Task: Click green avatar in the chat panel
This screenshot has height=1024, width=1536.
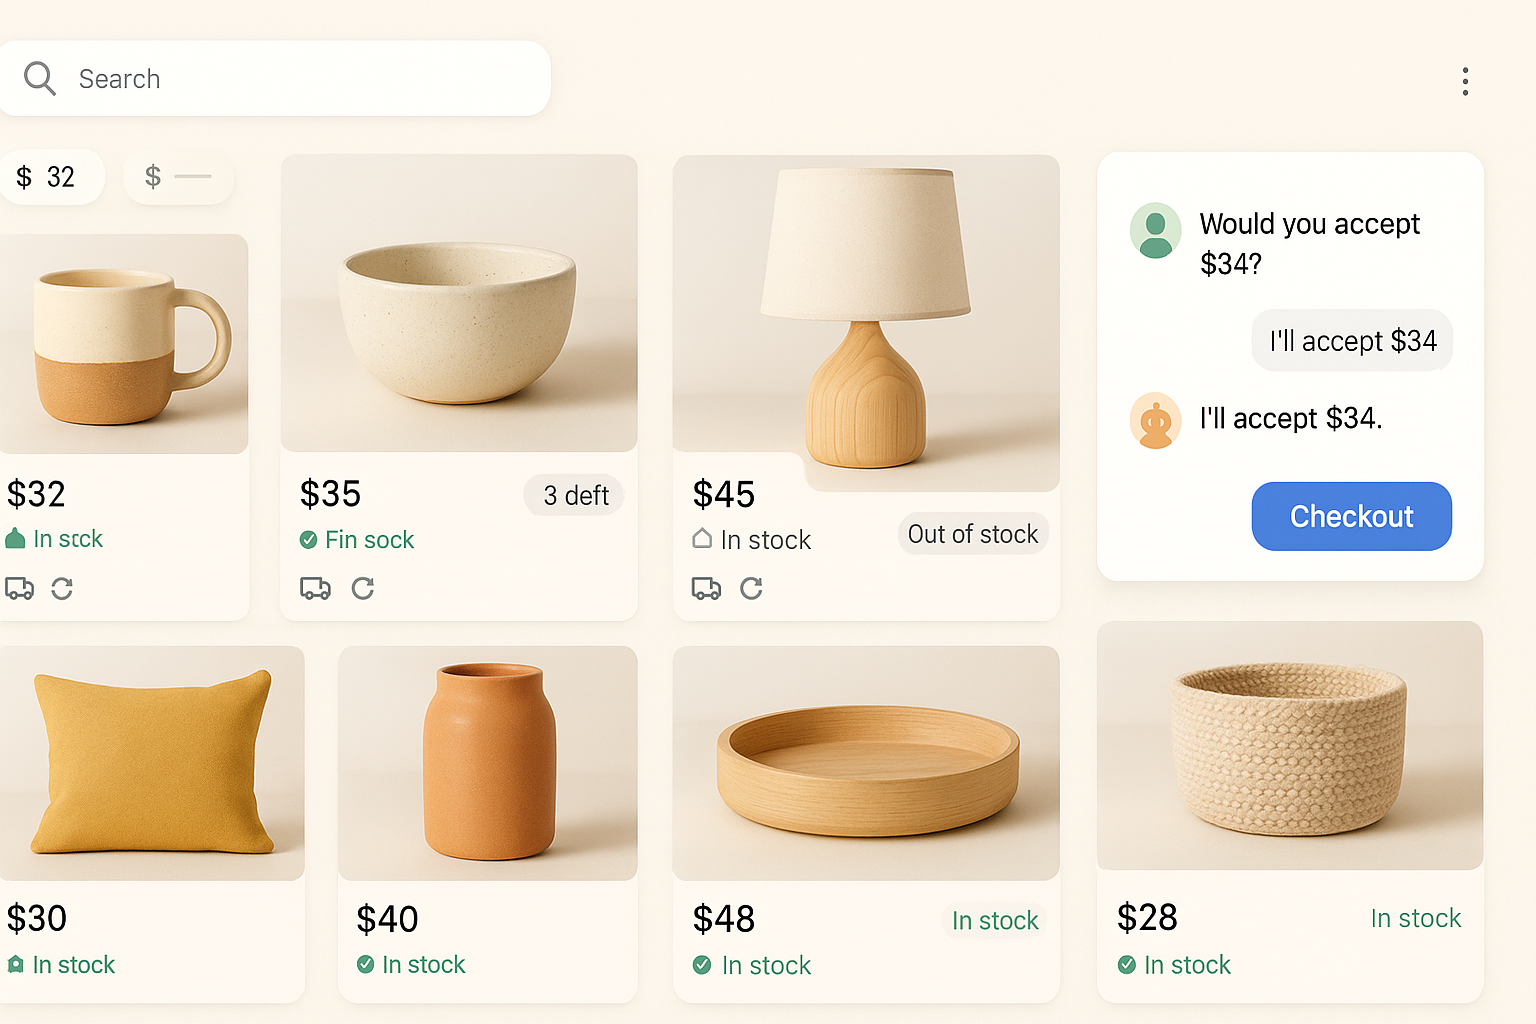Action: (x=1155, y=231)
